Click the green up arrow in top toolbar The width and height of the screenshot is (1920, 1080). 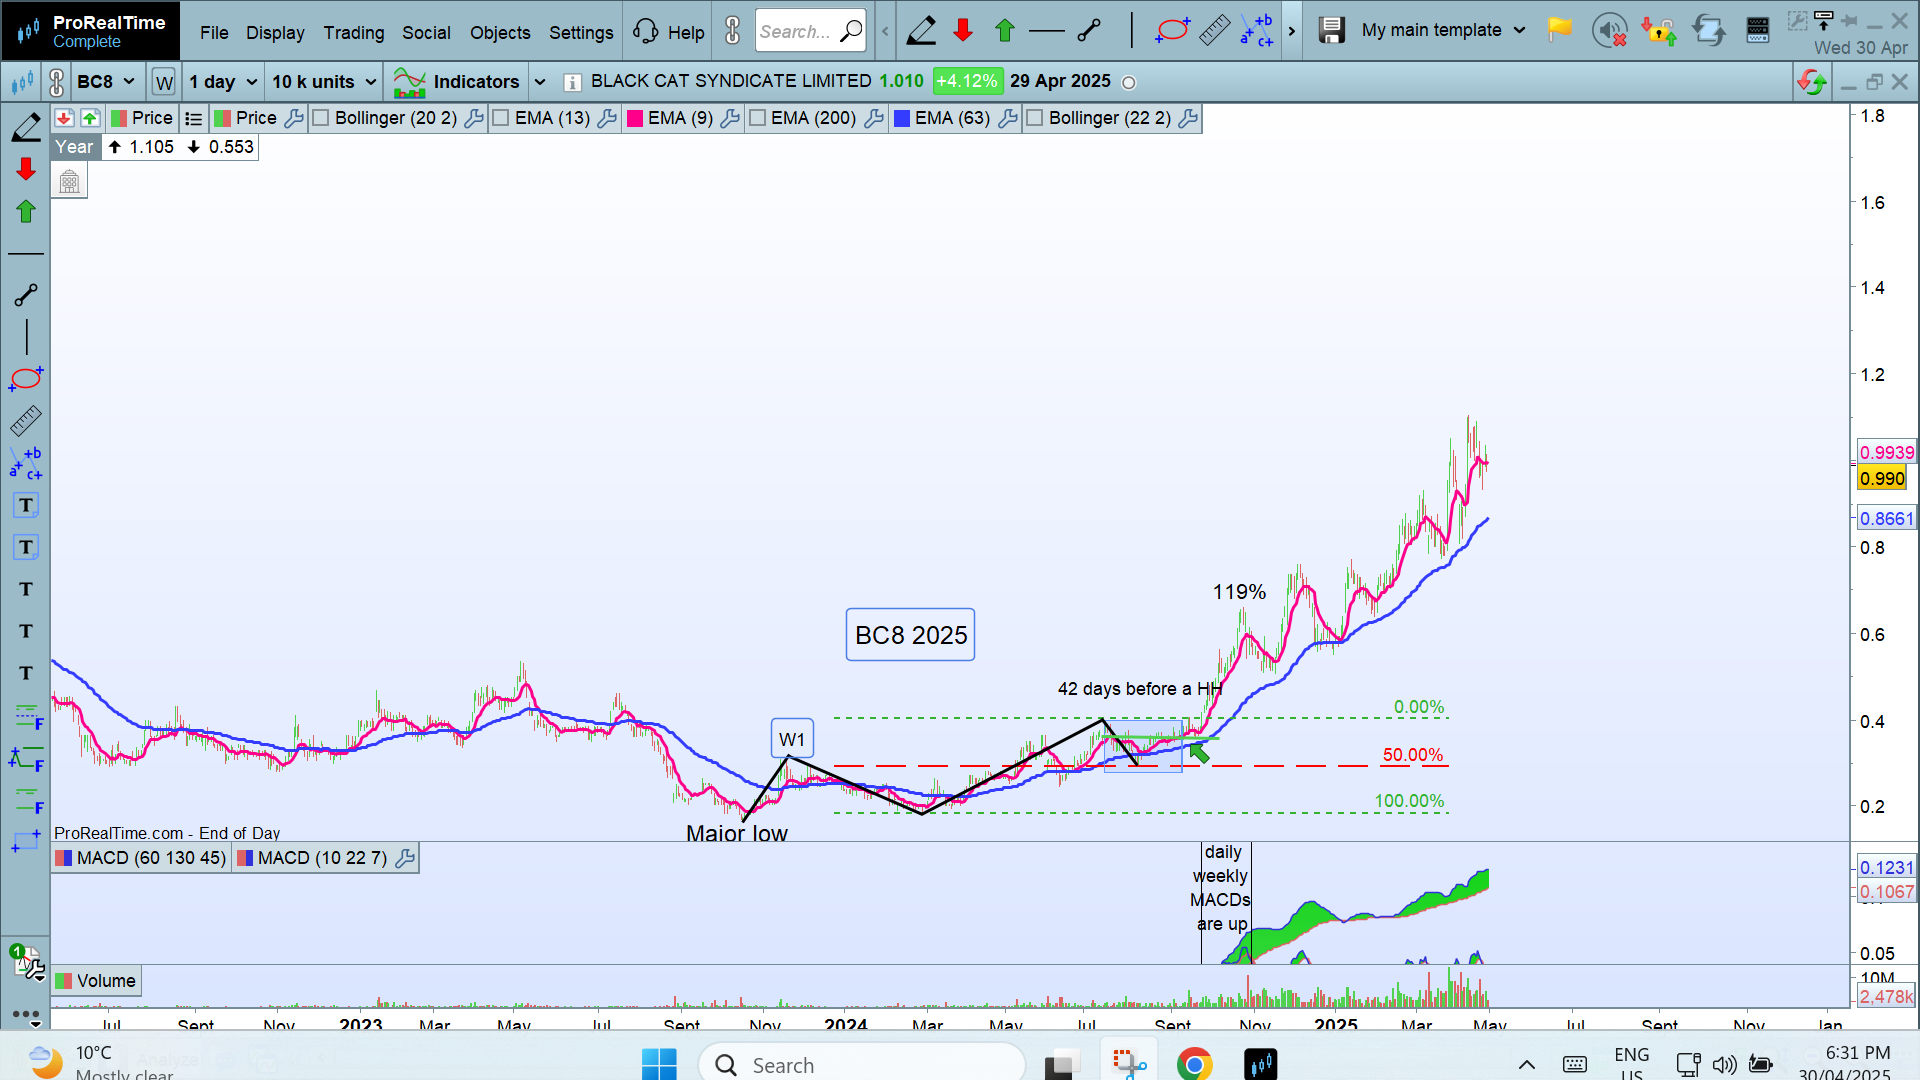click(x=1005, y=31)
